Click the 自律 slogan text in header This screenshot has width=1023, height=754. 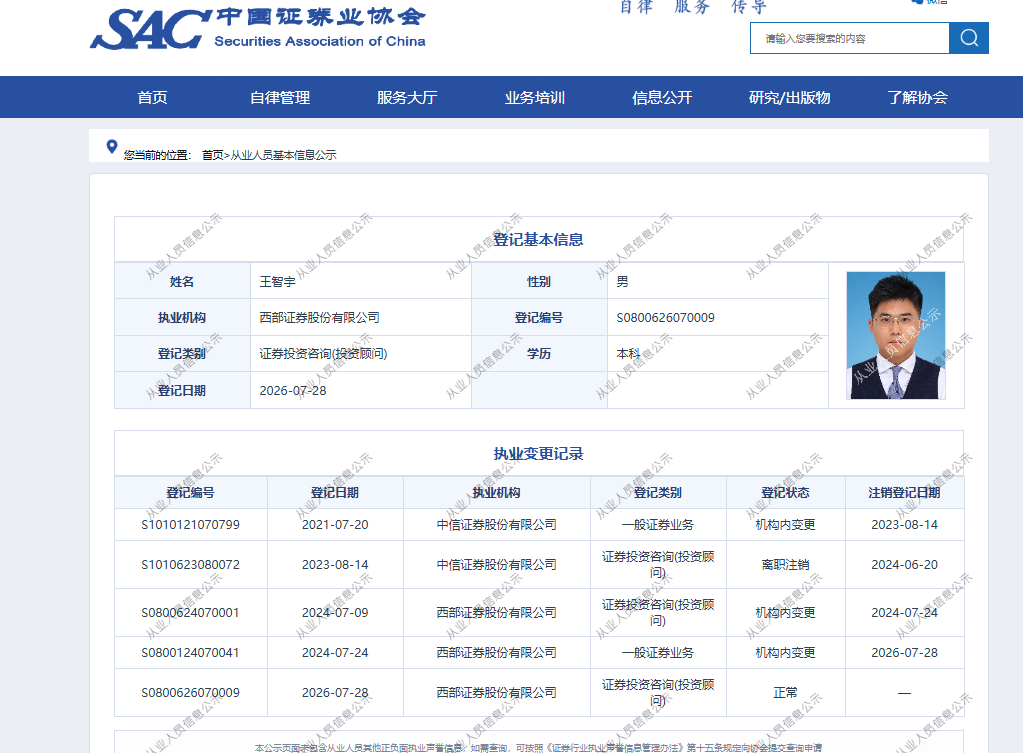tap(637, 7)
